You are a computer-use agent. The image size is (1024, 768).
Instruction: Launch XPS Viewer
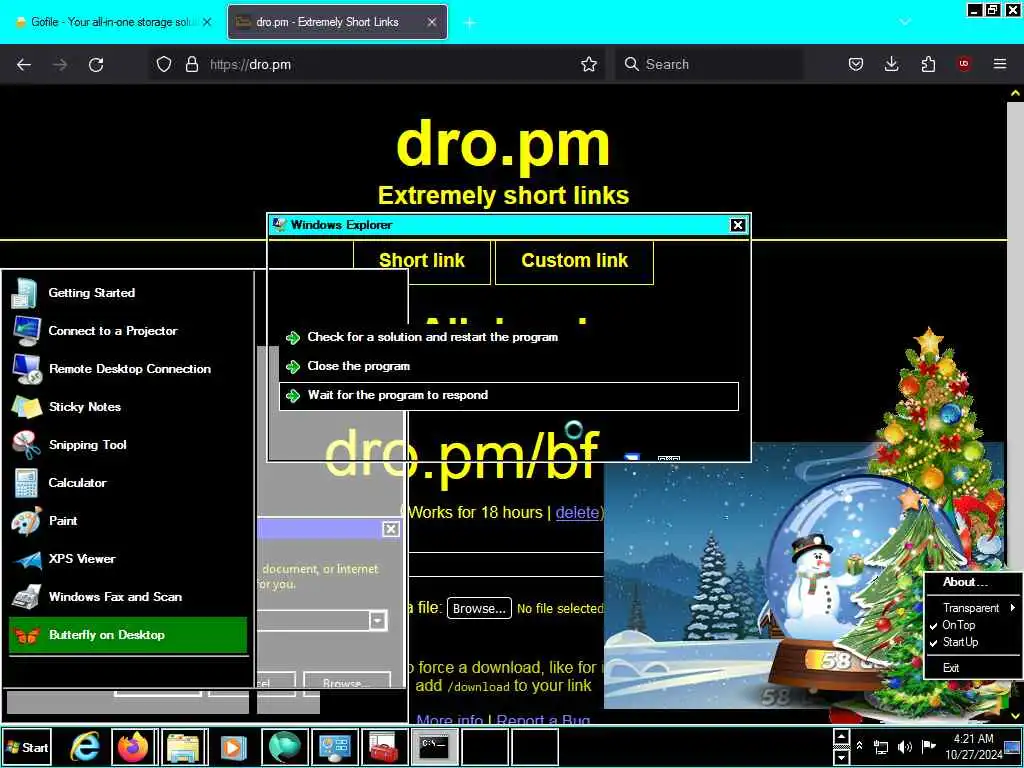pos(128,559)
